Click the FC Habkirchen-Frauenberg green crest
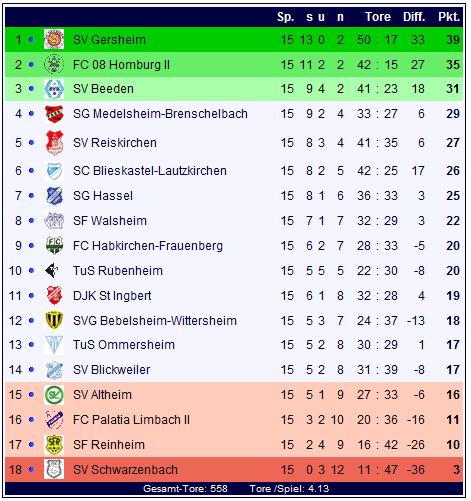Viewport: 471px width, 501px height. click(54, 246)
